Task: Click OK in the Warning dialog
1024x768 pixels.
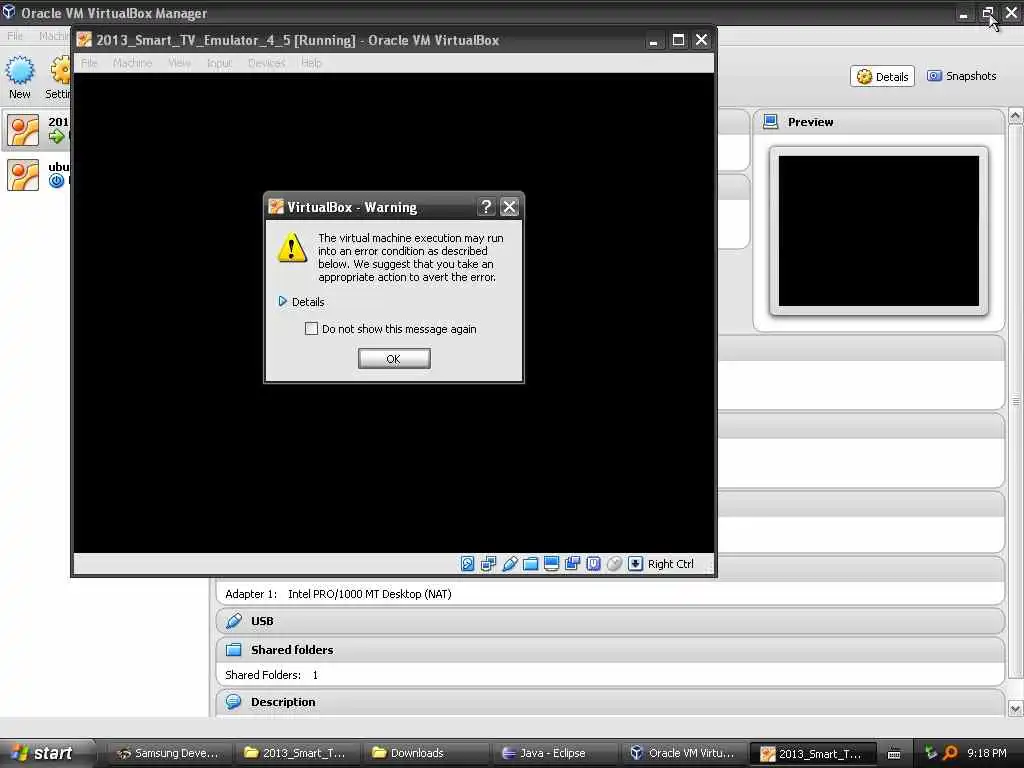Action: click(x=394, y=359)
